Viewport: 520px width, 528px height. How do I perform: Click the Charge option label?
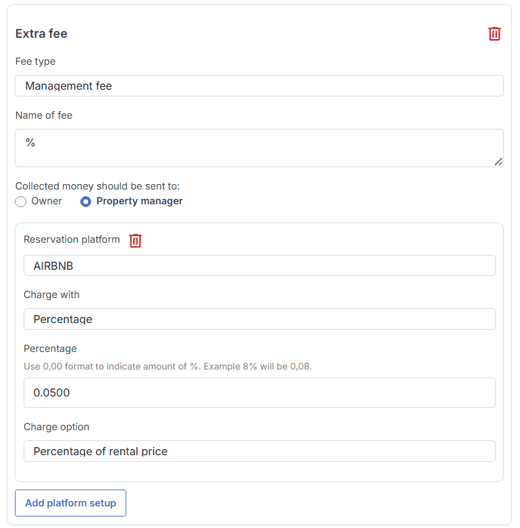[56, 427]
